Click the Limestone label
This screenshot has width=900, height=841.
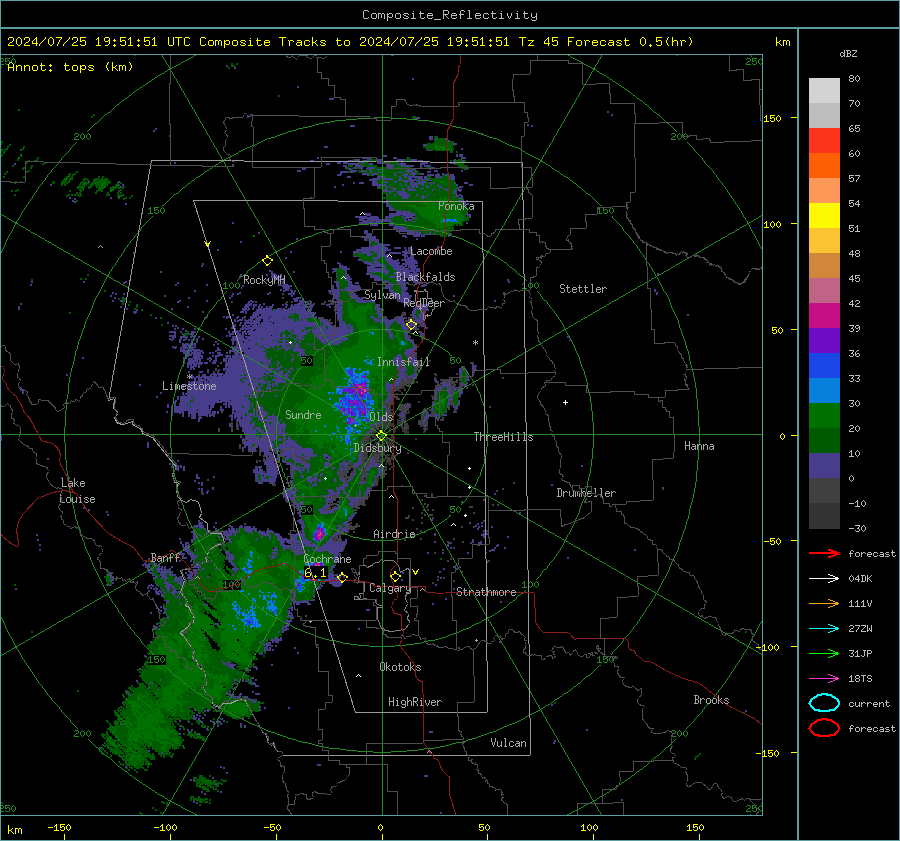point(189,386)
